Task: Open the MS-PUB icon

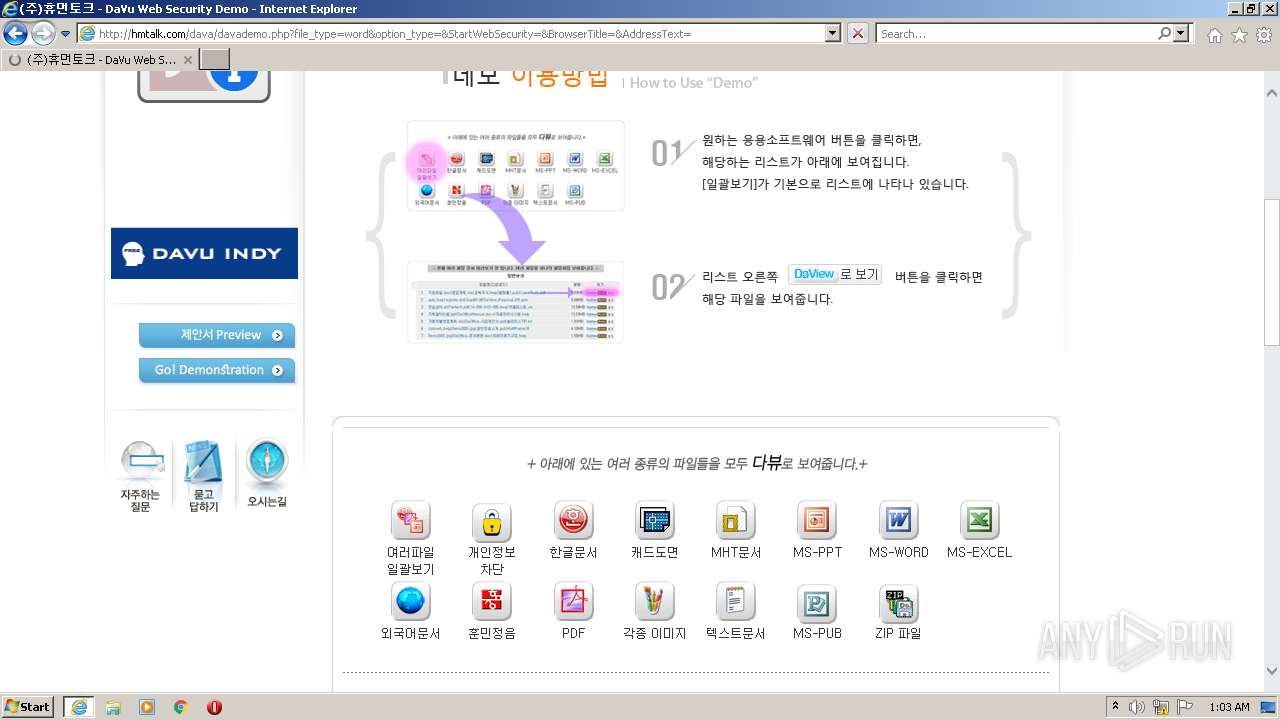Action: pos(817,602)
